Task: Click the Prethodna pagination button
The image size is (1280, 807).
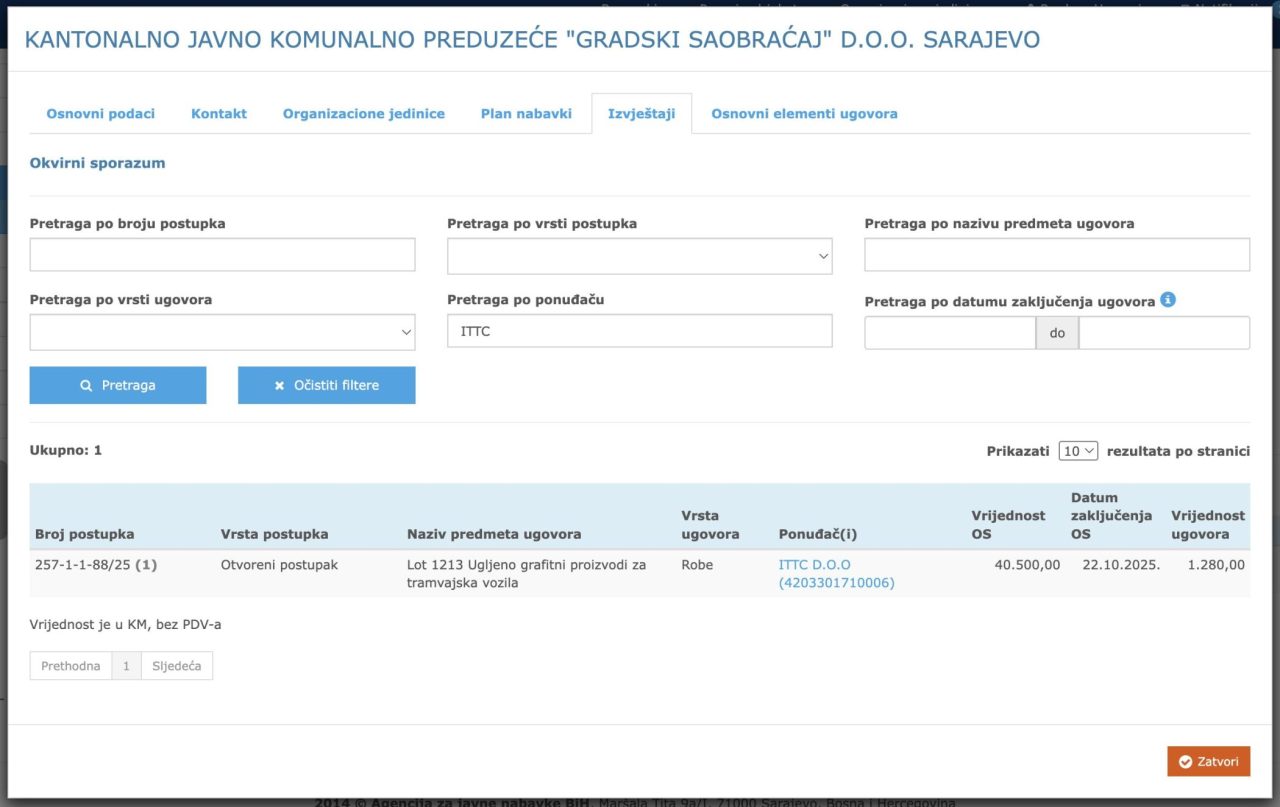Action: [70, 666]
